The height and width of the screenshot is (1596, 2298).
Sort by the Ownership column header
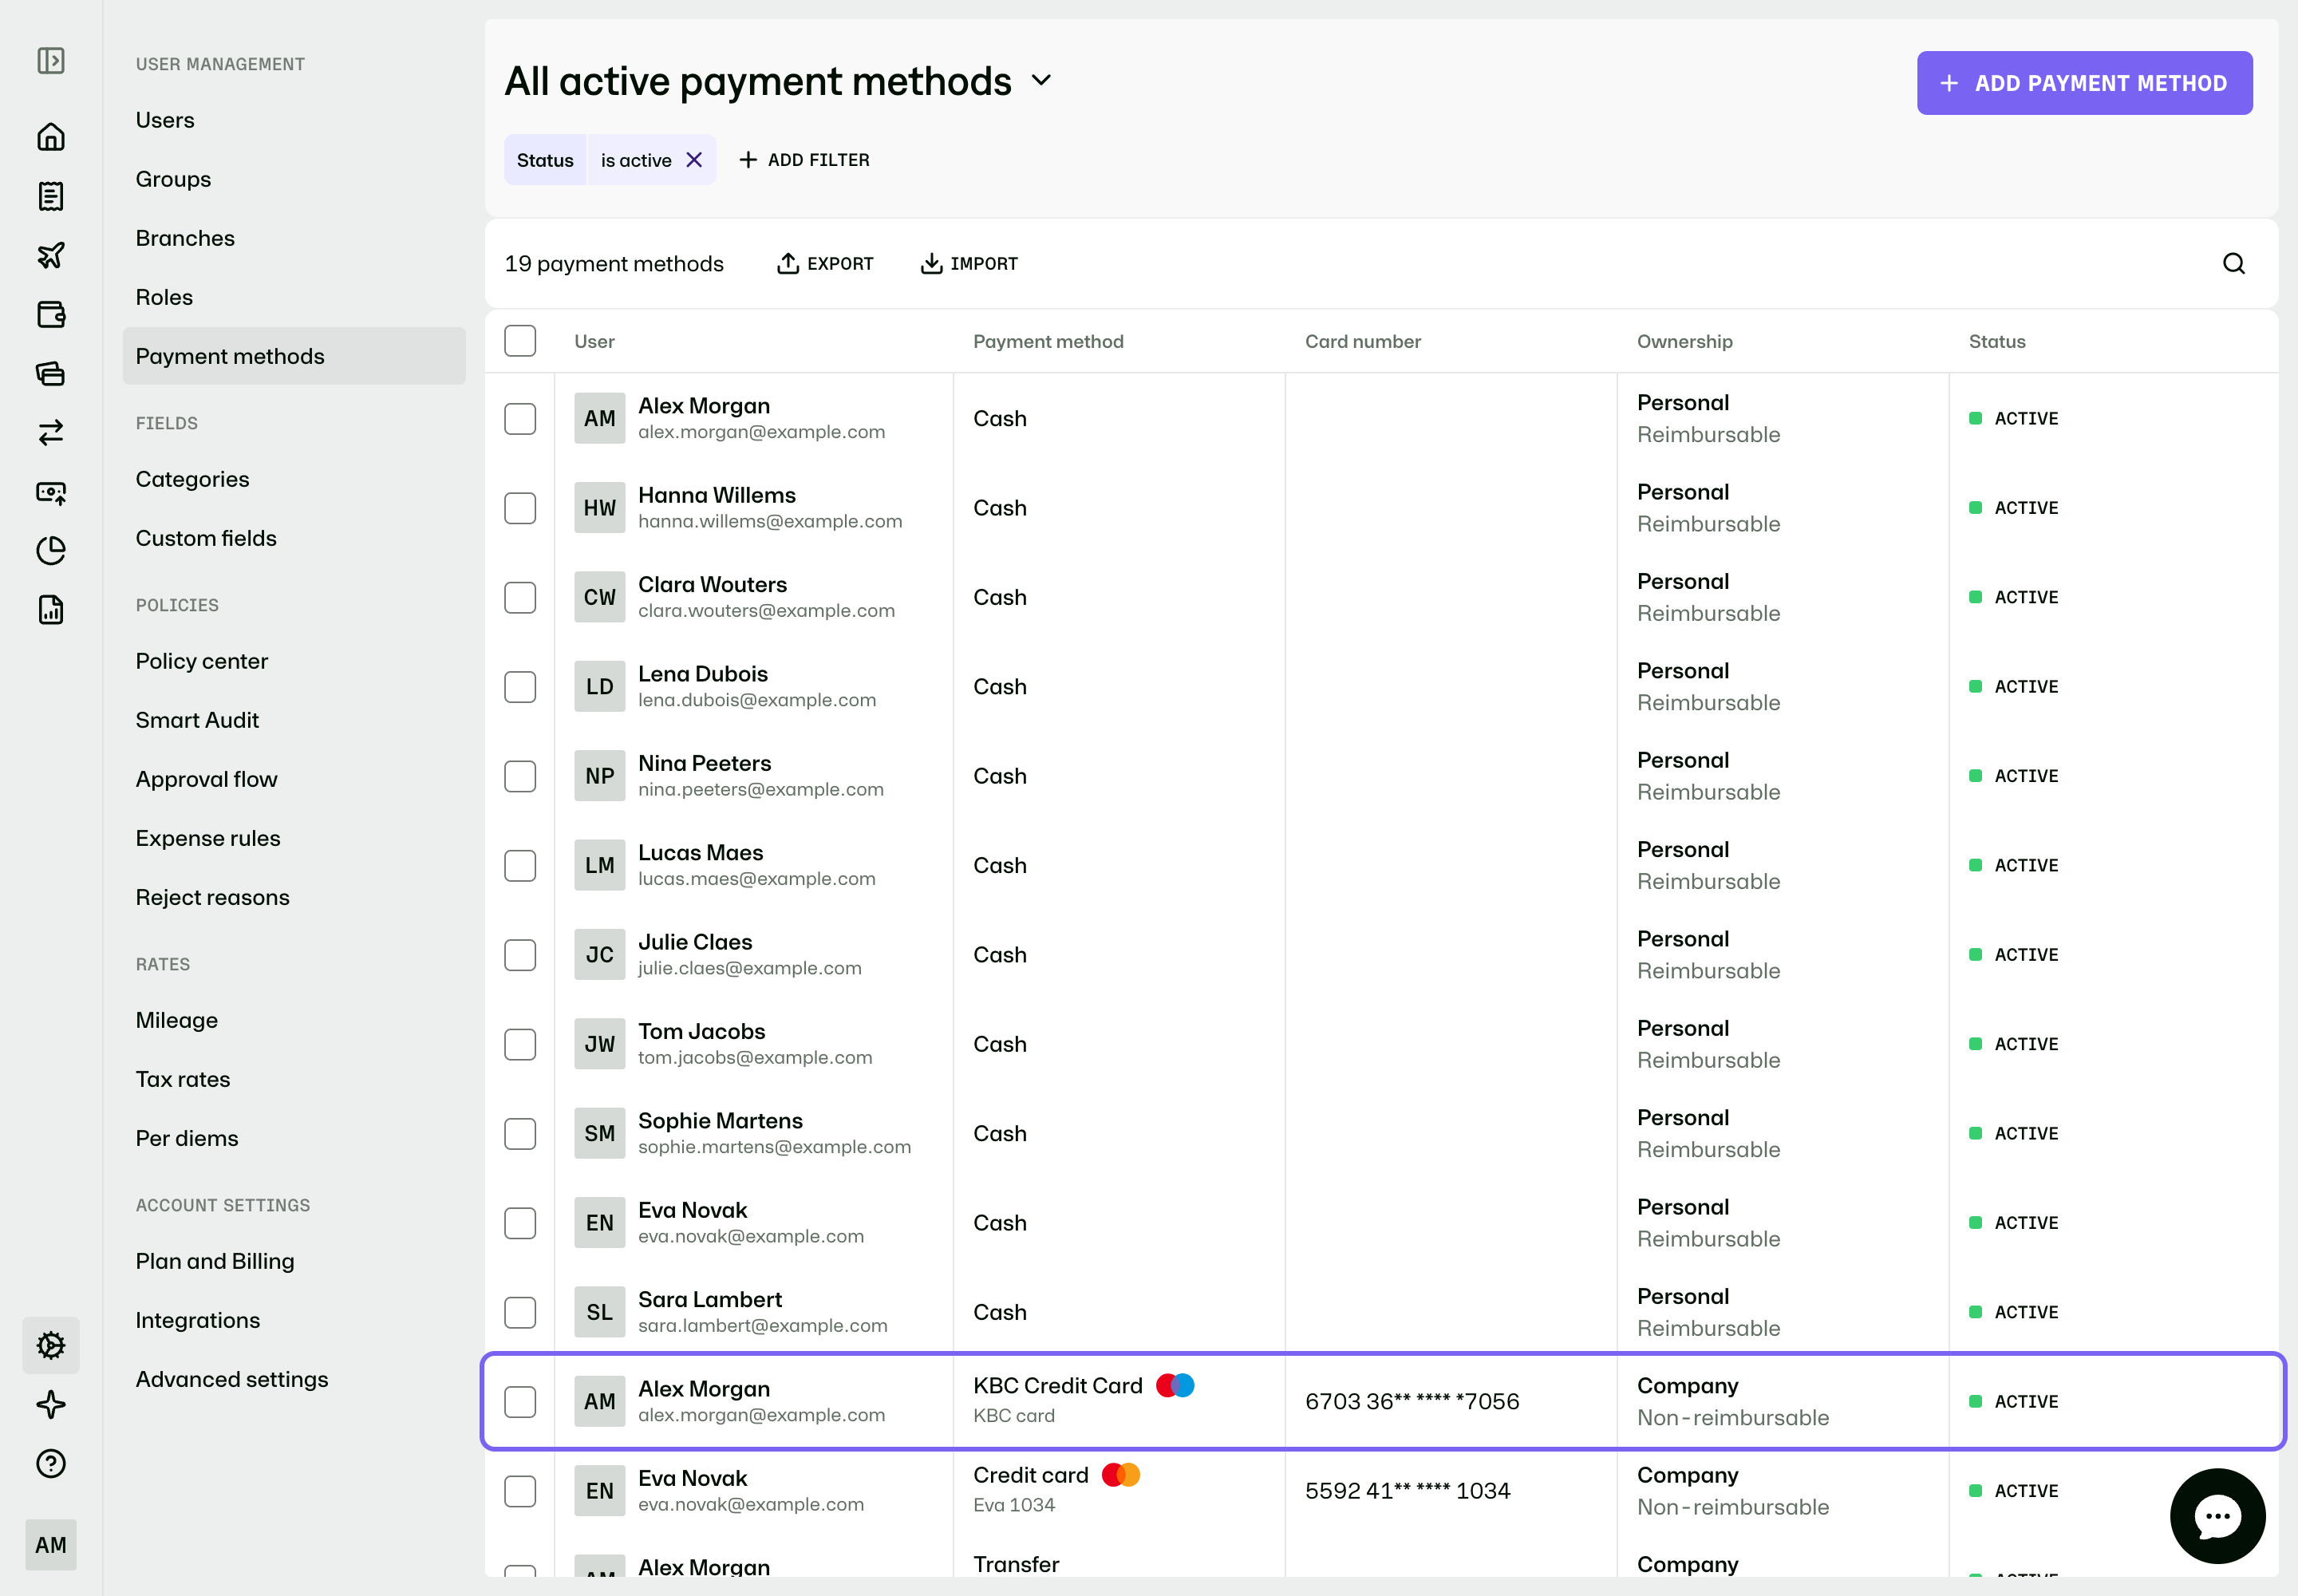click(x=1685, y=341)
